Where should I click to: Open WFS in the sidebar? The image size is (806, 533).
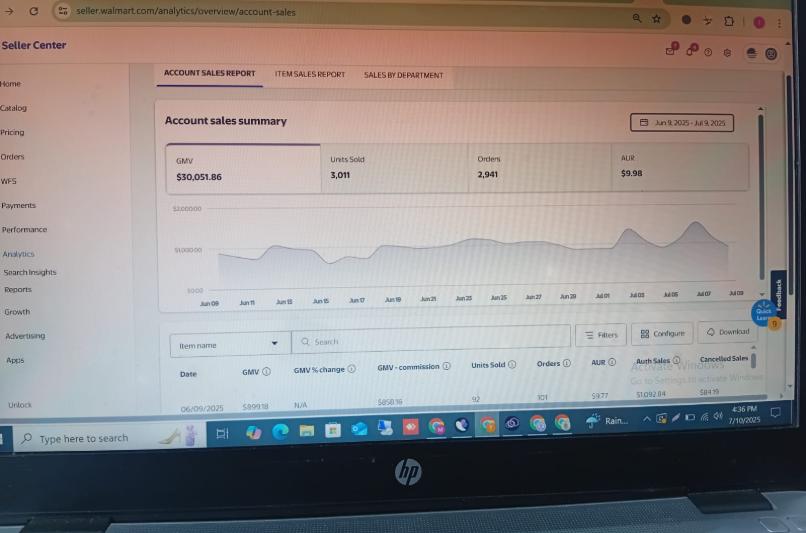9,181
